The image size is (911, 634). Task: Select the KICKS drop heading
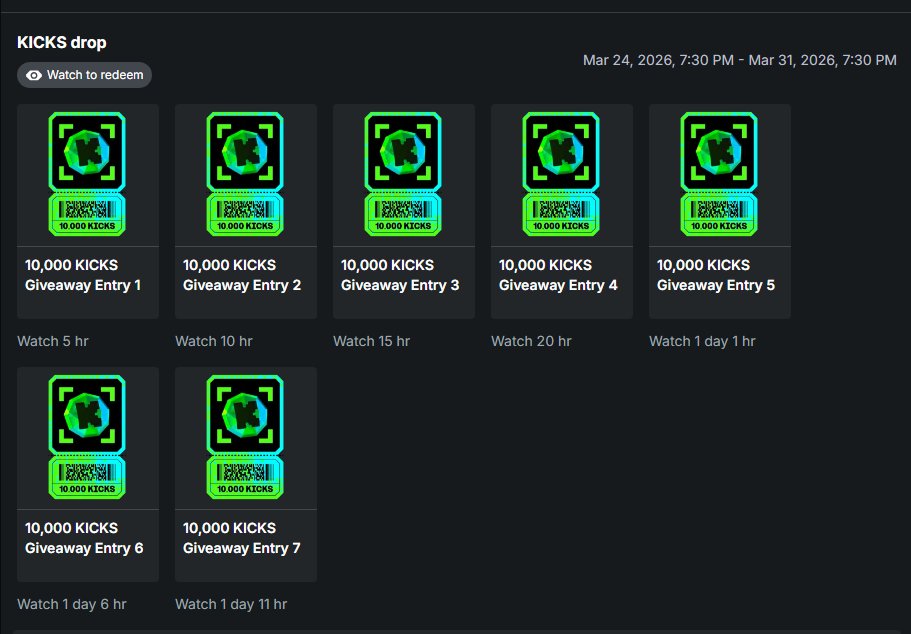pos(62,42)
